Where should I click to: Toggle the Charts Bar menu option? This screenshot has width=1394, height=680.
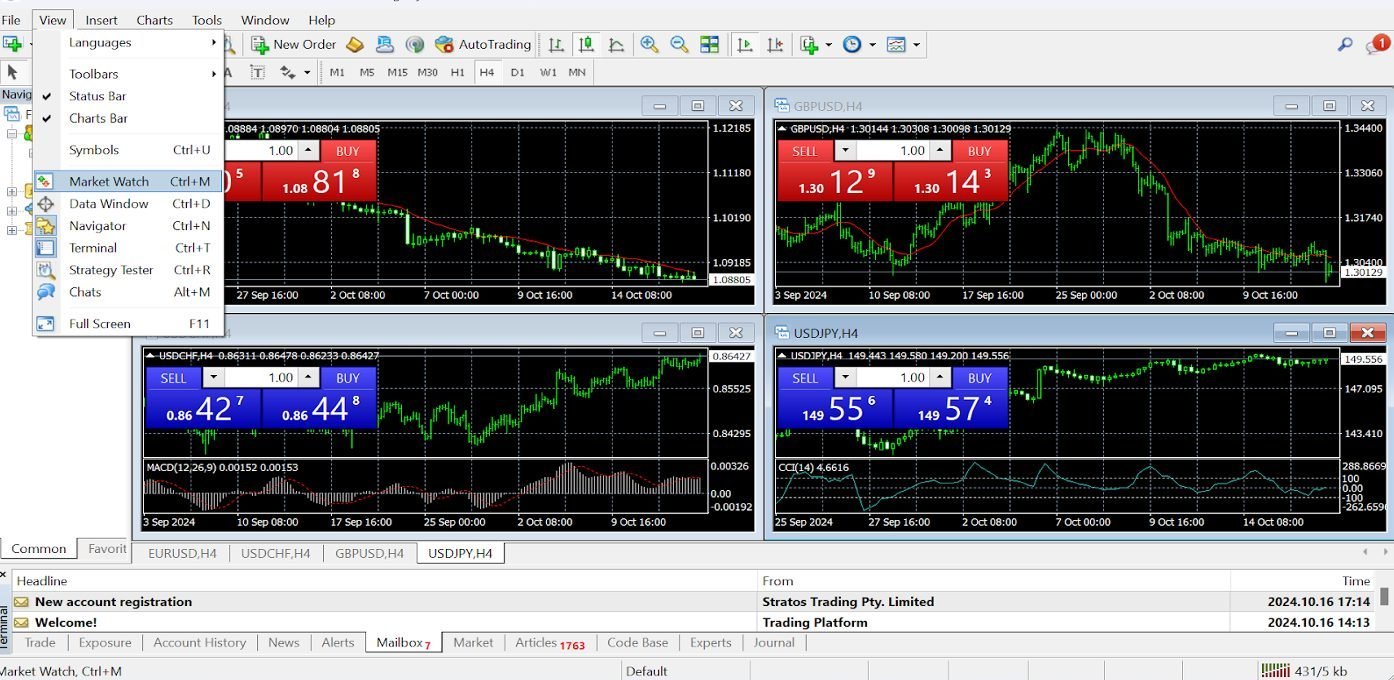click(x=128, y=118)
